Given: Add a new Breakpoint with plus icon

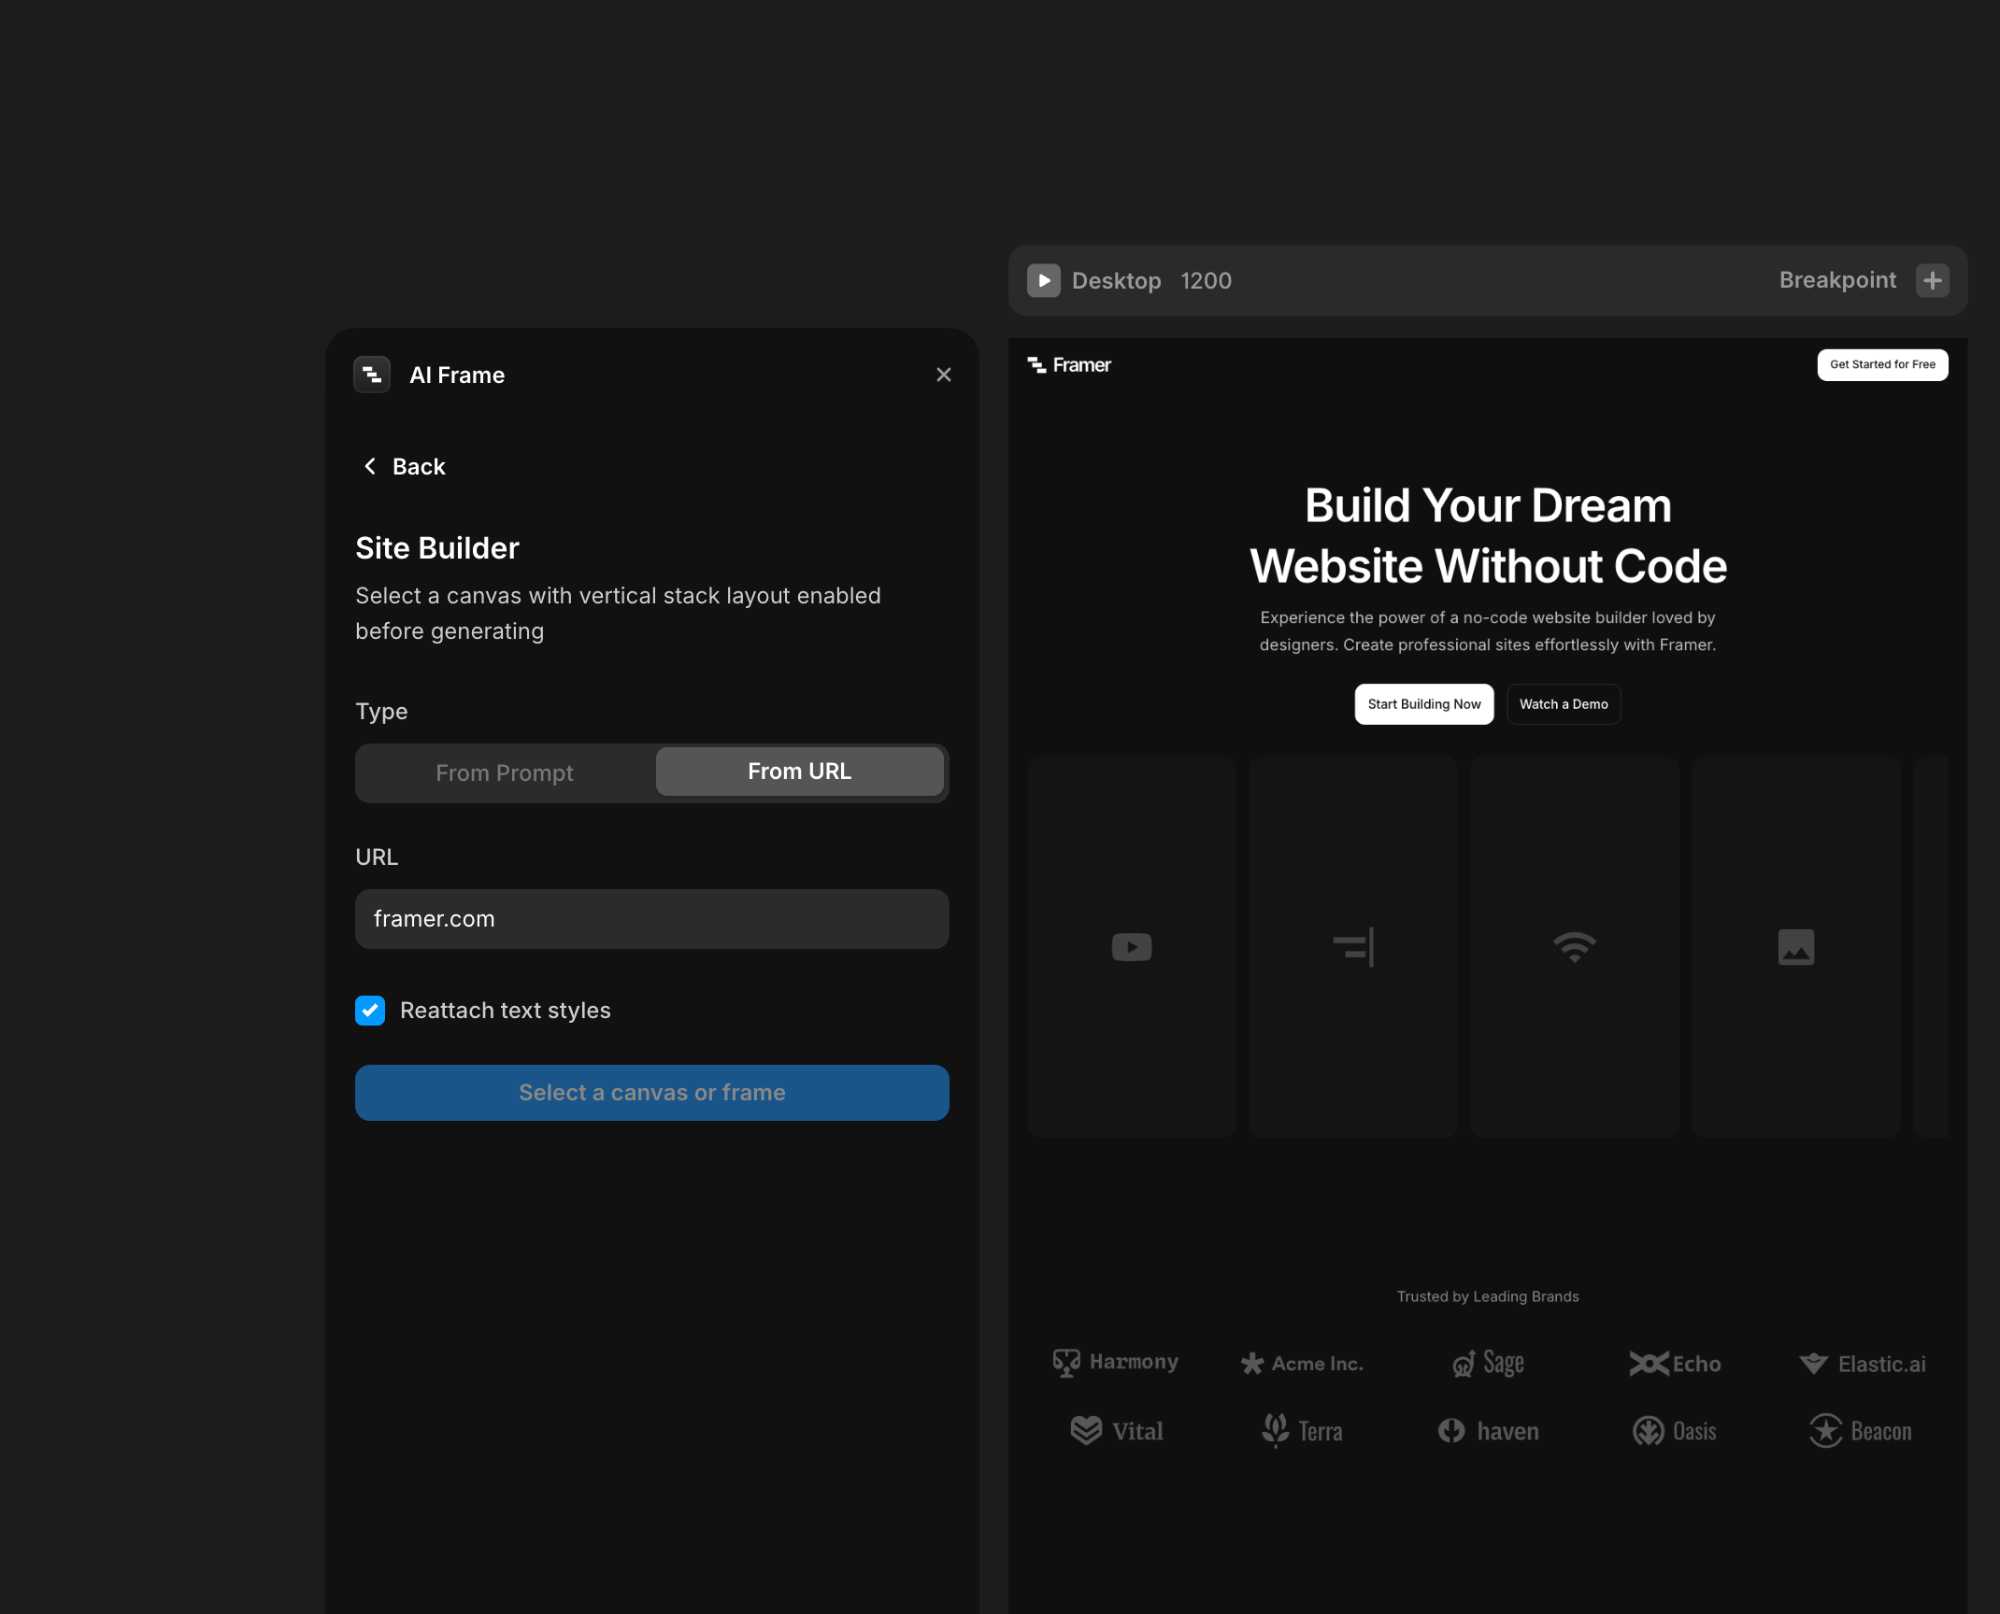Looking at the screenshot, I should [1932, 281].
